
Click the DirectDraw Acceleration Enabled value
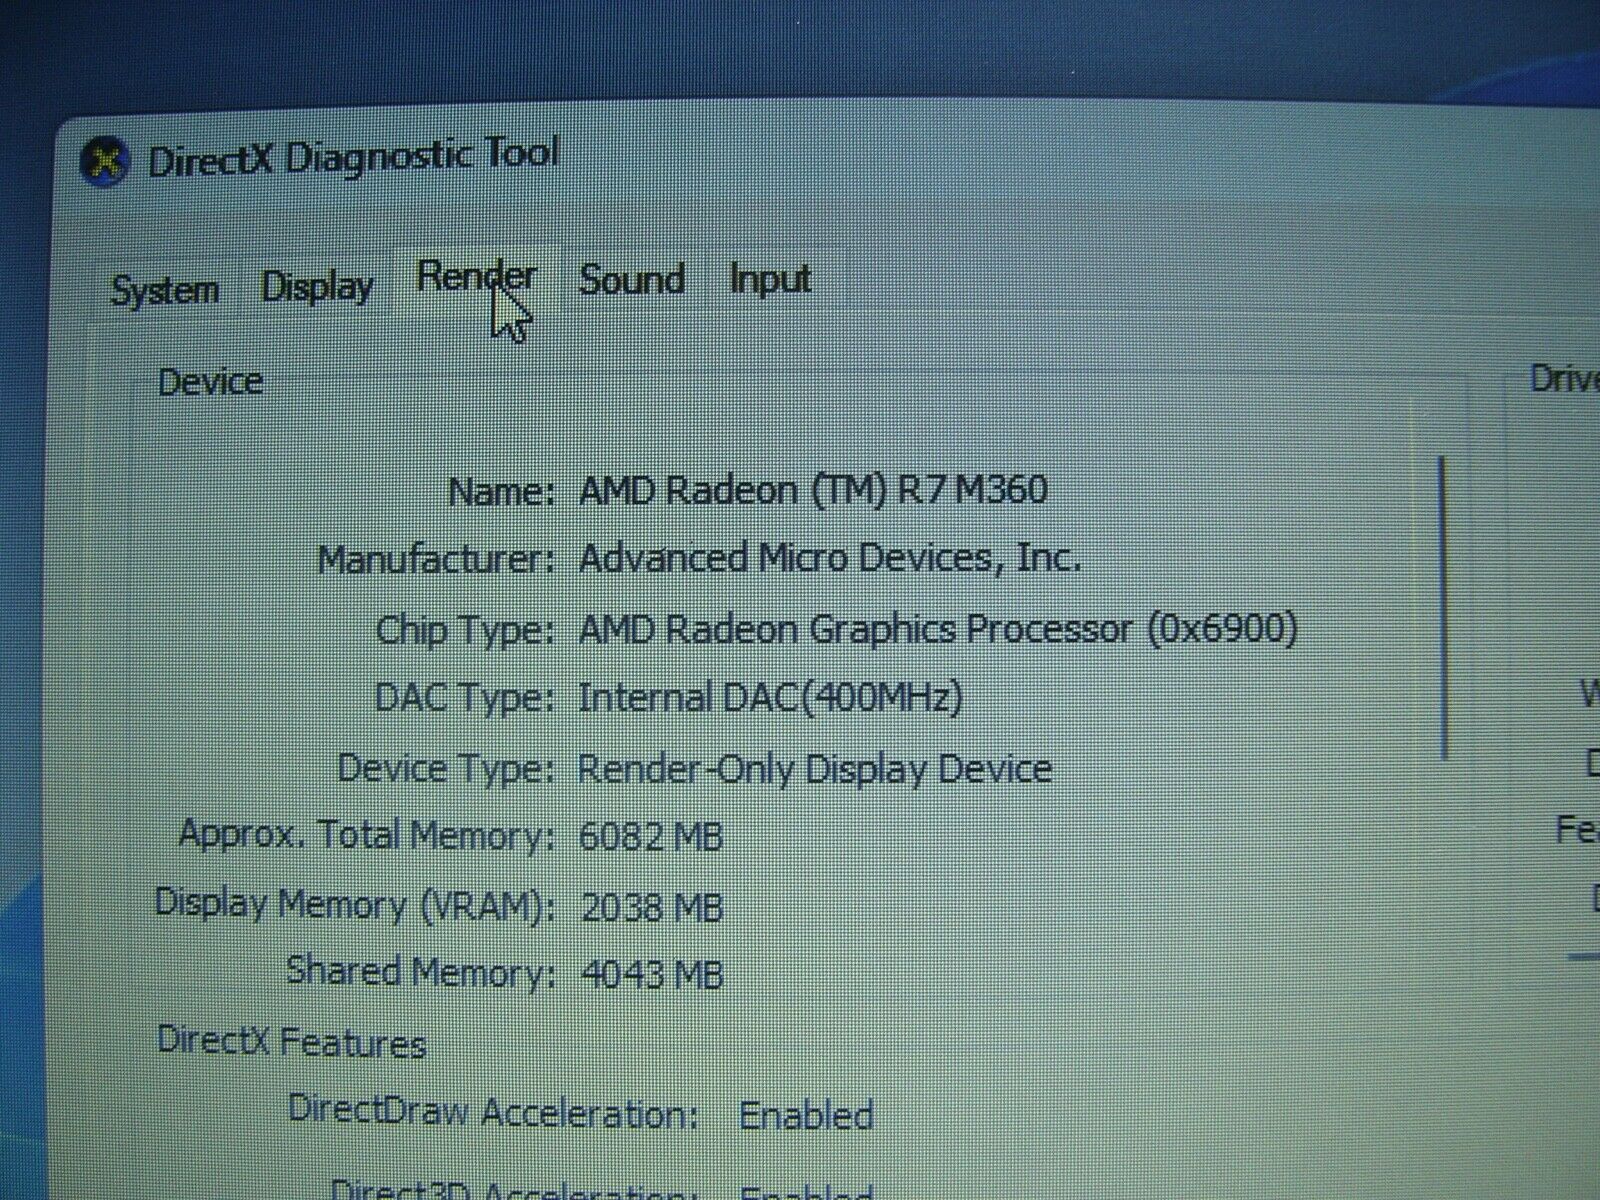coord(807,1114)
